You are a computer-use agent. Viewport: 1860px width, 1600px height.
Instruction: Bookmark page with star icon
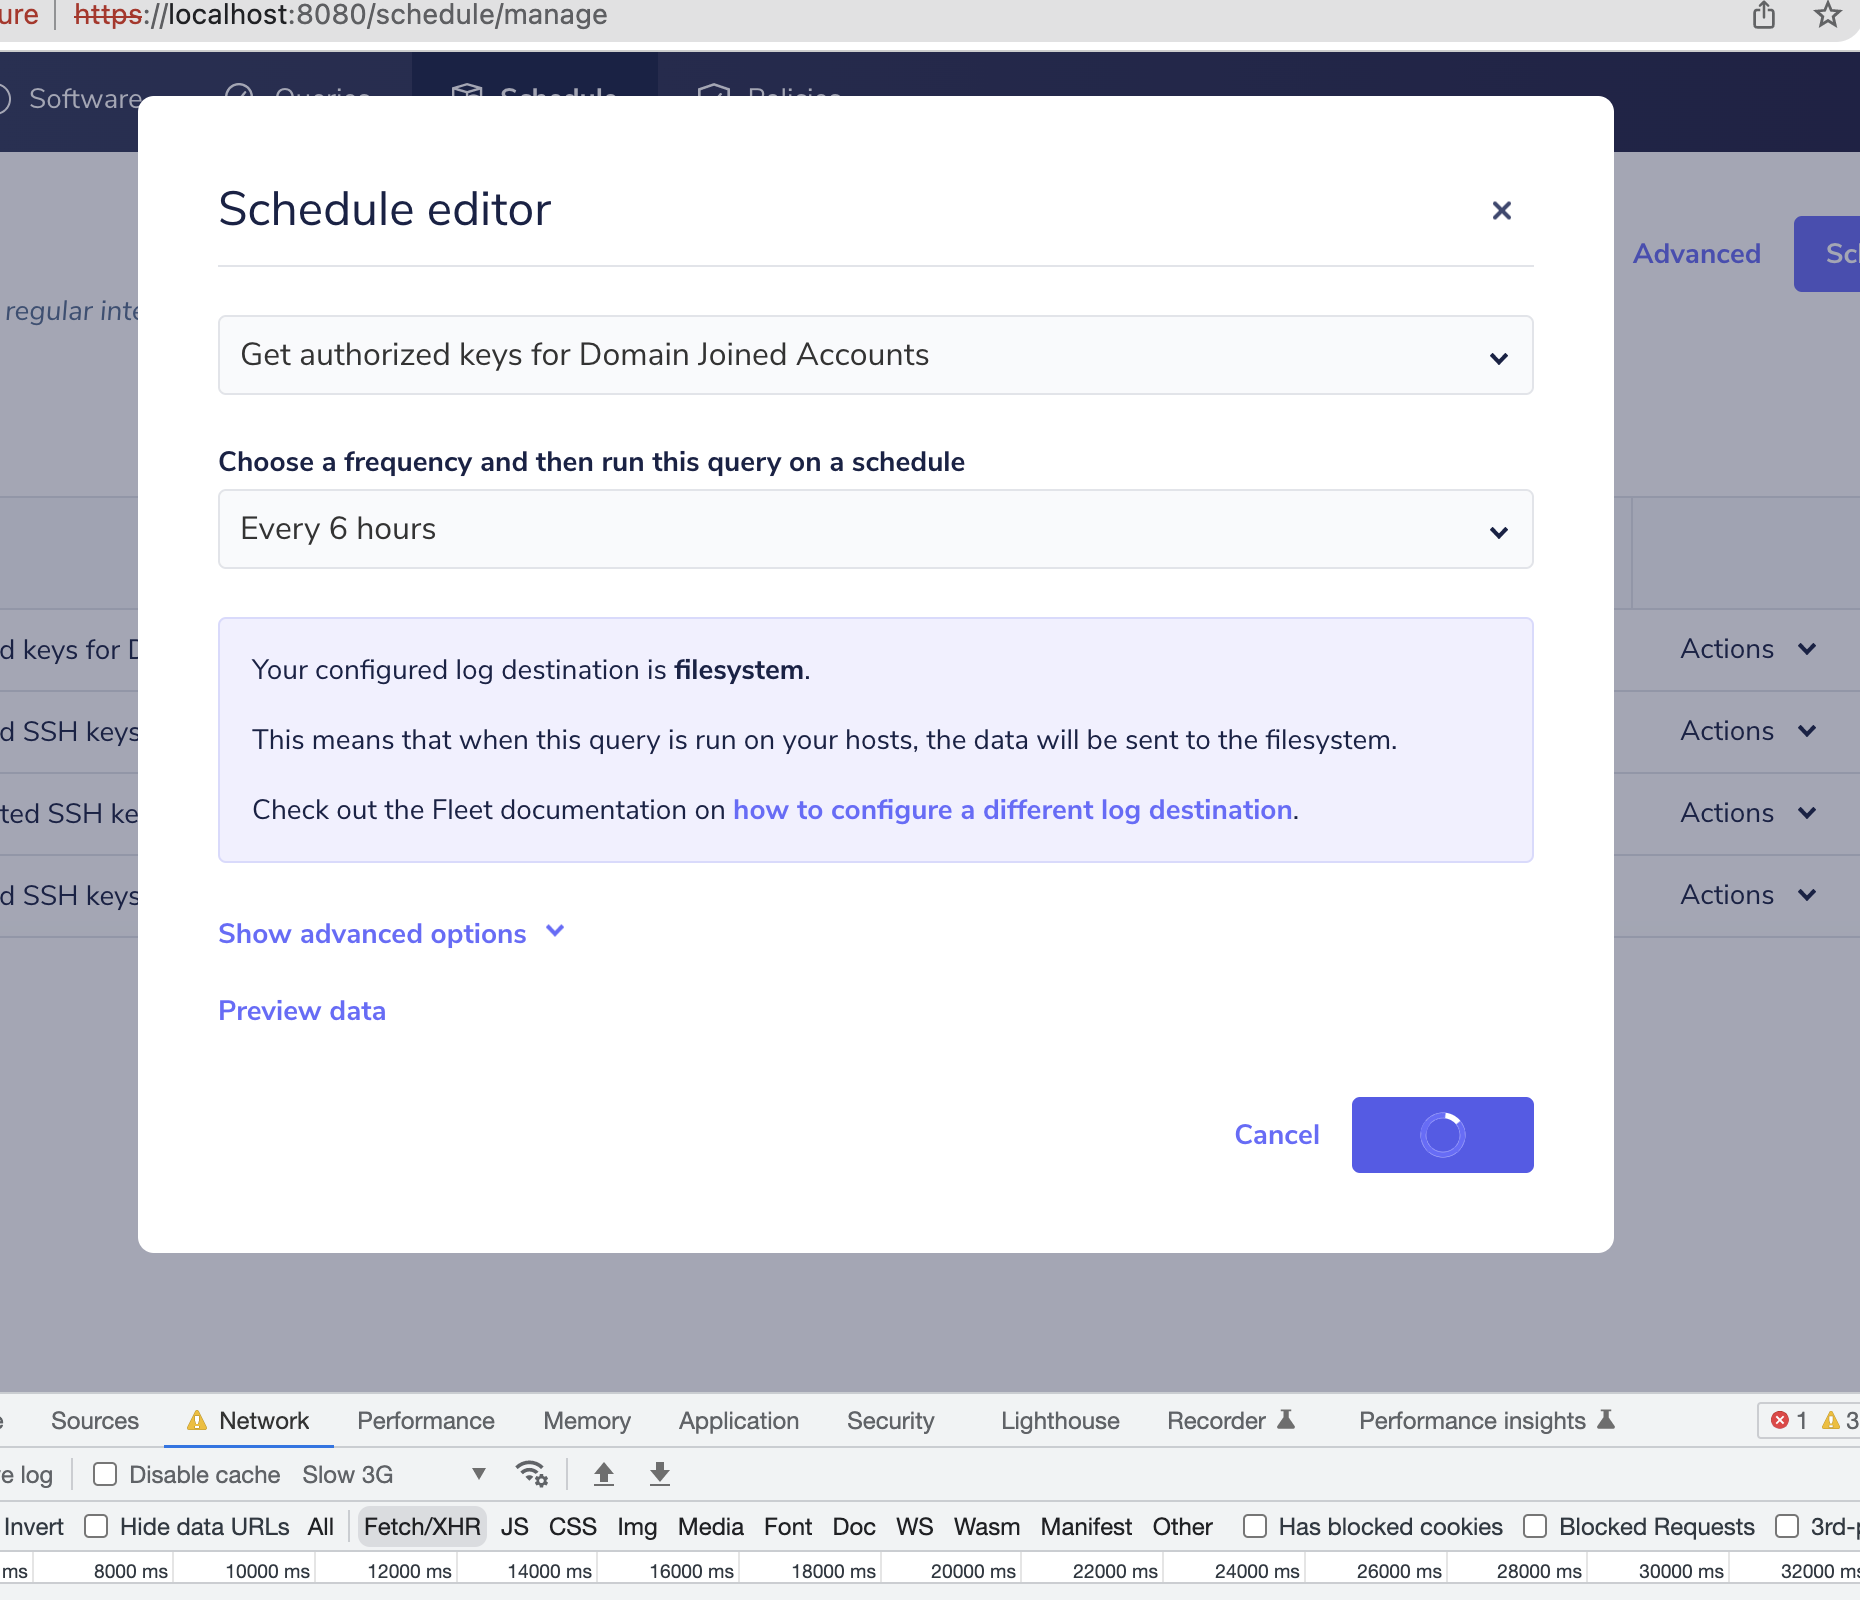pyautogui.click(x=1828, y=15)
